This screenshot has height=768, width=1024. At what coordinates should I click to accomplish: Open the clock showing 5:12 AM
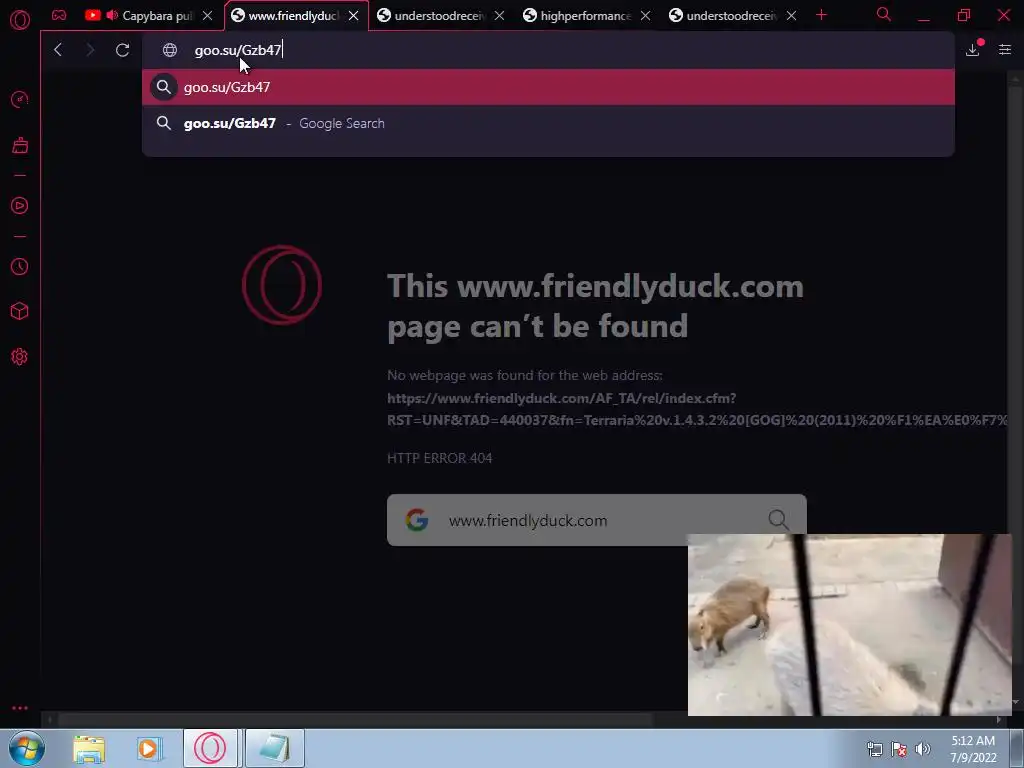pos(973,749)
